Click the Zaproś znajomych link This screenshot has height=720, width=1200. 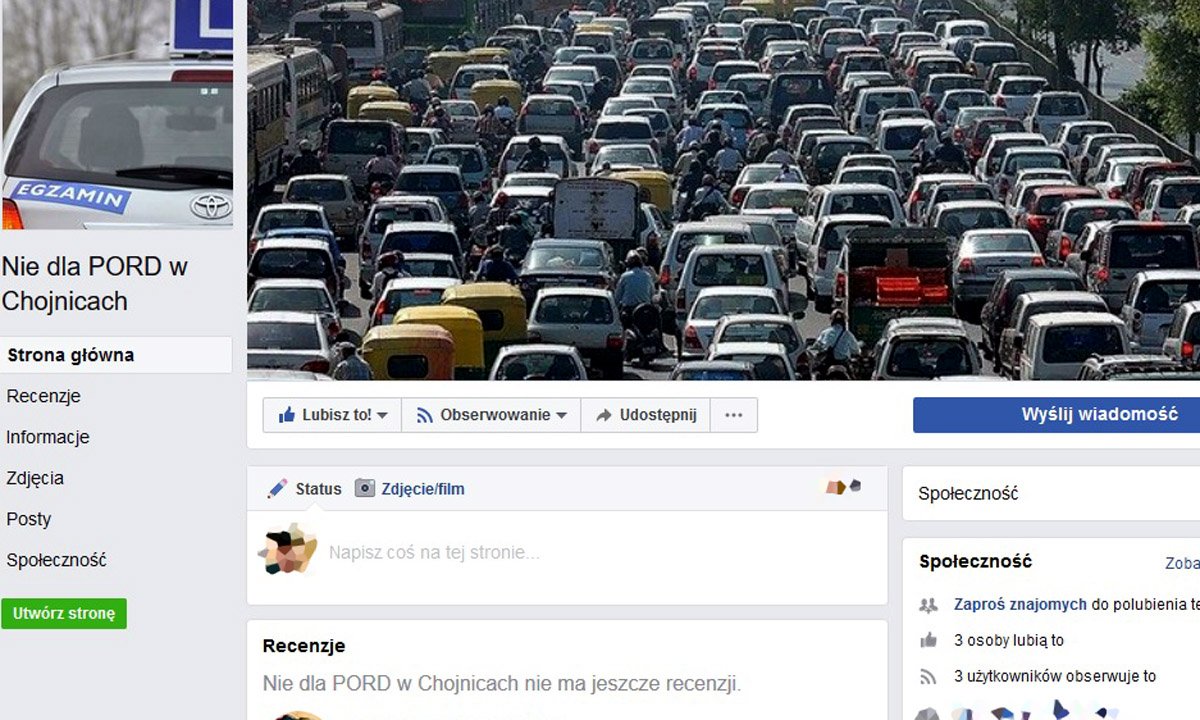pyautogui.click(x=1020, y=604)
